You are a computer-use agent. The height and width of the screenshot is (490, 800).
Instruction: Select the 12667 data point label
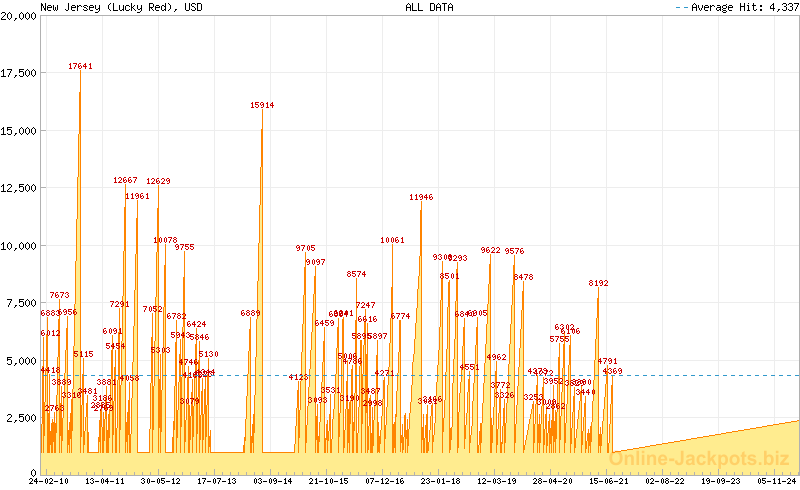125,181
